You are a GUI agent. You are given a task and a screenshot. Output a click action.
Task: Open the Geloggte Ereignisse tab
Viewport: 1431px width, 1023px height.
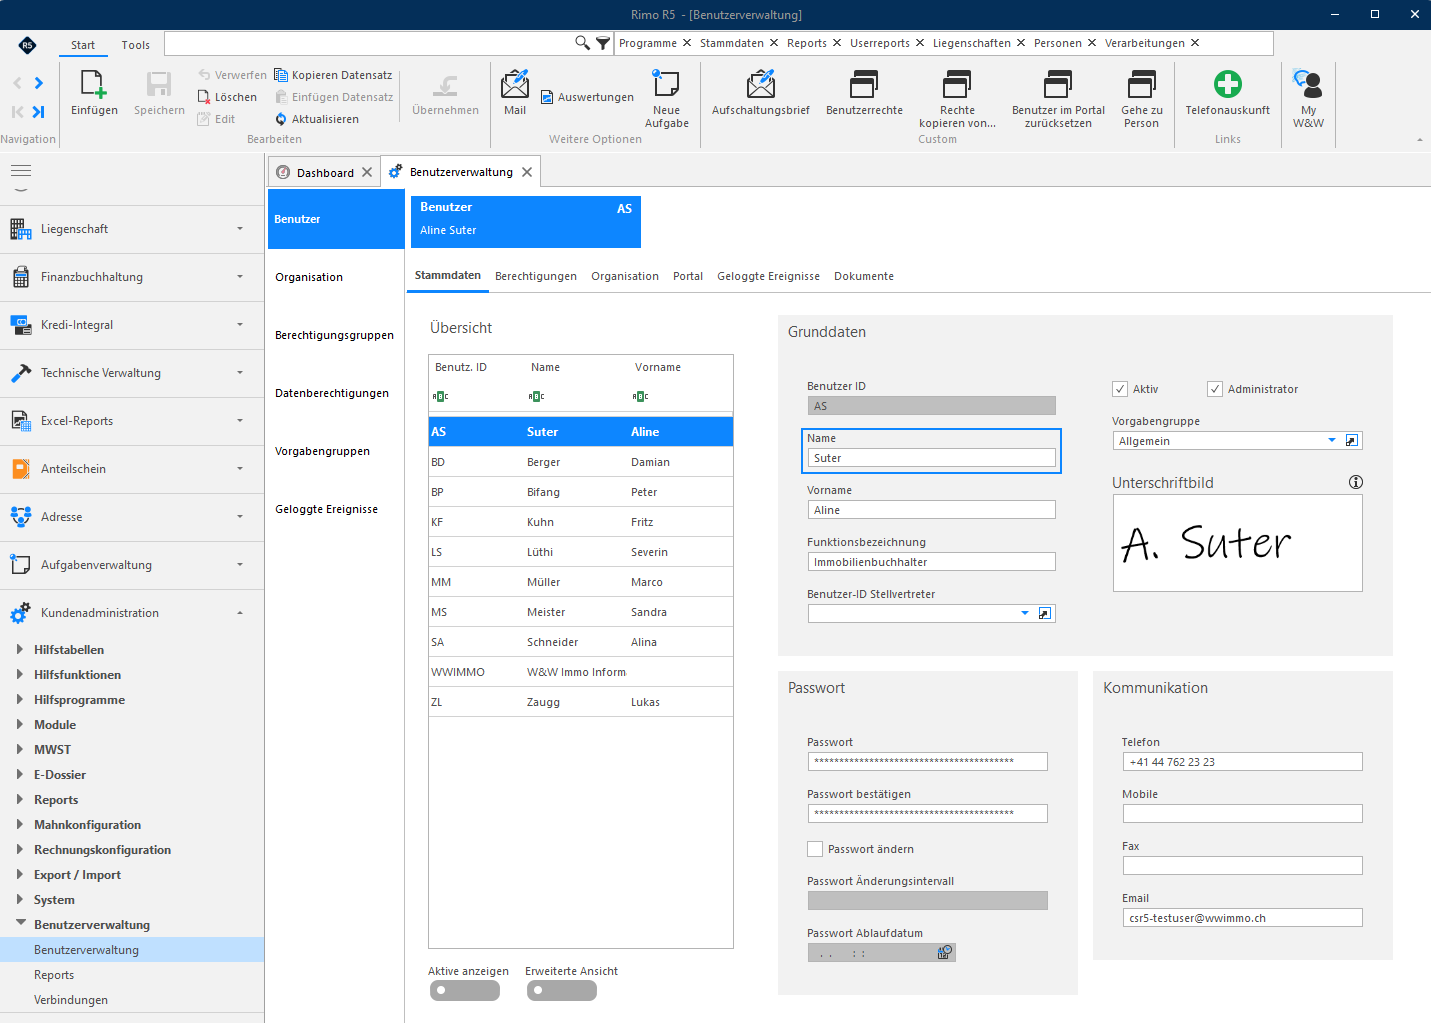[768, 276]
